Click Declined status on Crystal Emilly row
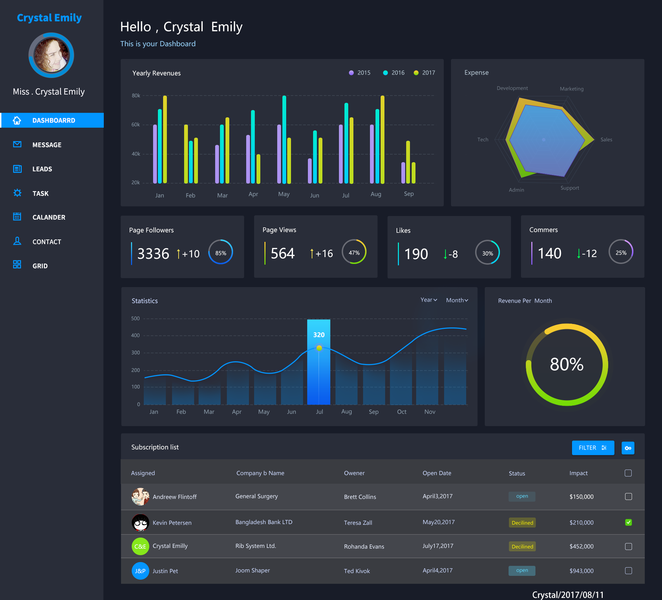 pyautogui.click(x=522, y=546)
